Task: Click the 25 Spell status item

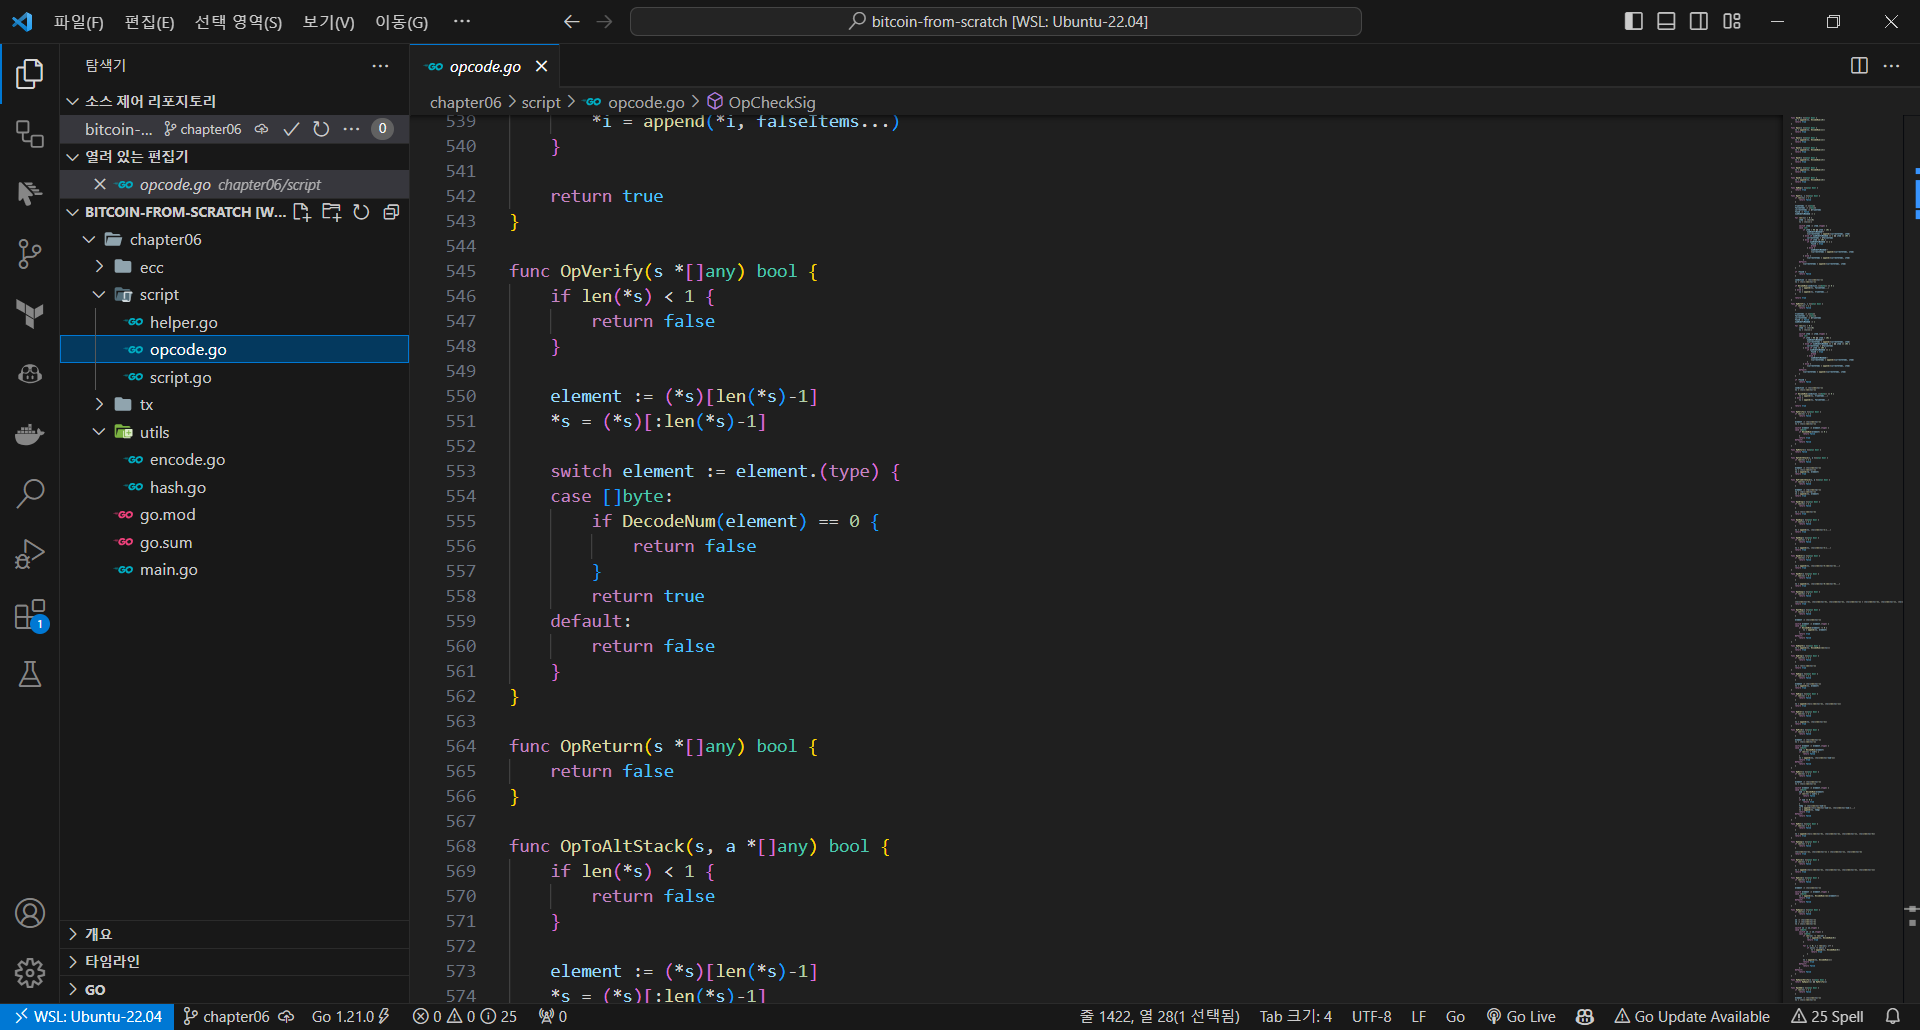Action: pos(1827,1016)
